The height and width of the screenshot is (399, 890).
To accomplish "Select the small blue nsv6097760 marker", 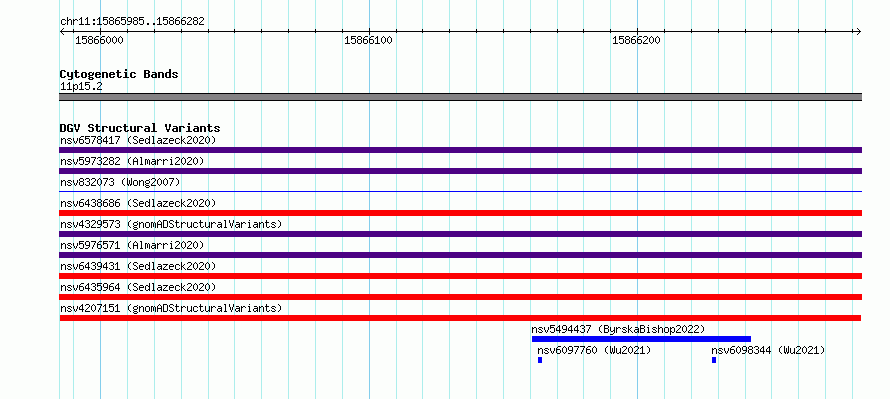I will point(540,360).
